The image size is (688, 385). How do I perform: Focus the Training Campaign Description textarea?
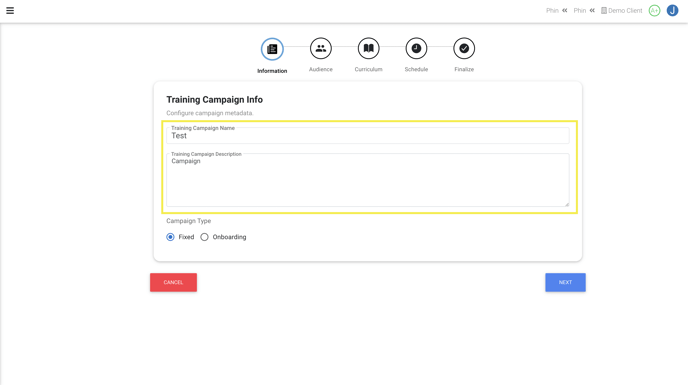(368, 180)
